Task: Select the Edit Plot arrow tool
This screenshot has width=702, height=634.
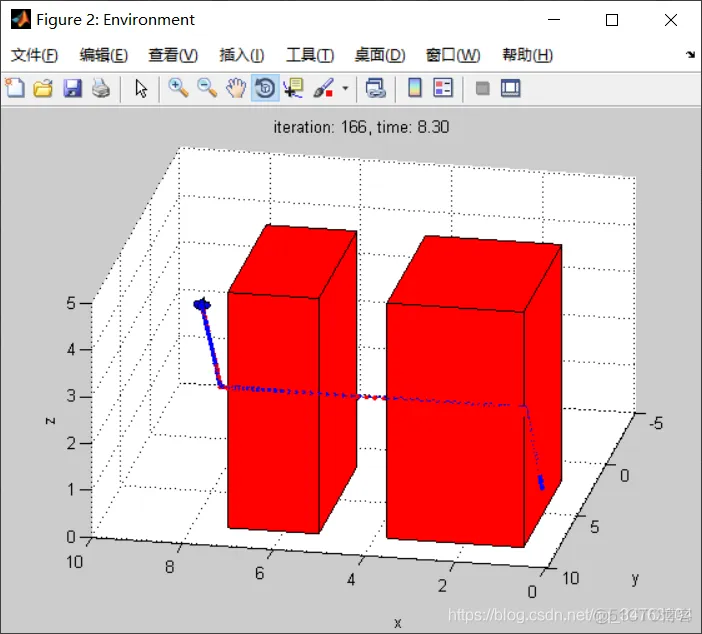Action: (141, 88)
